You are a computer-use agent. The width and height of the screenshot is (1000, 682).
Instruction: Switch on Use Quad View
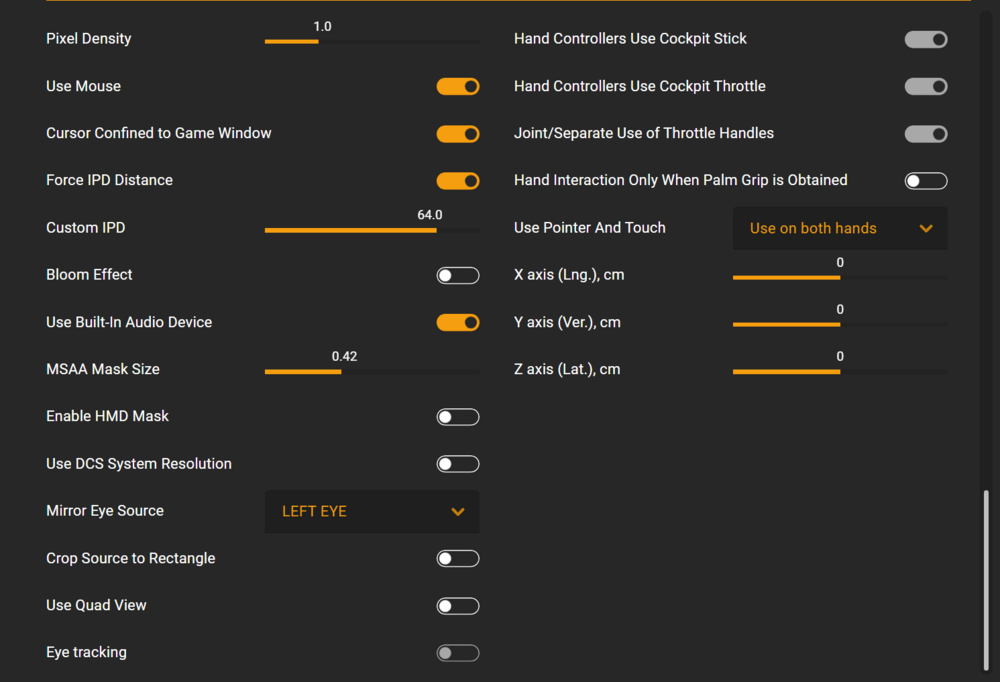(x=458, y=606)
